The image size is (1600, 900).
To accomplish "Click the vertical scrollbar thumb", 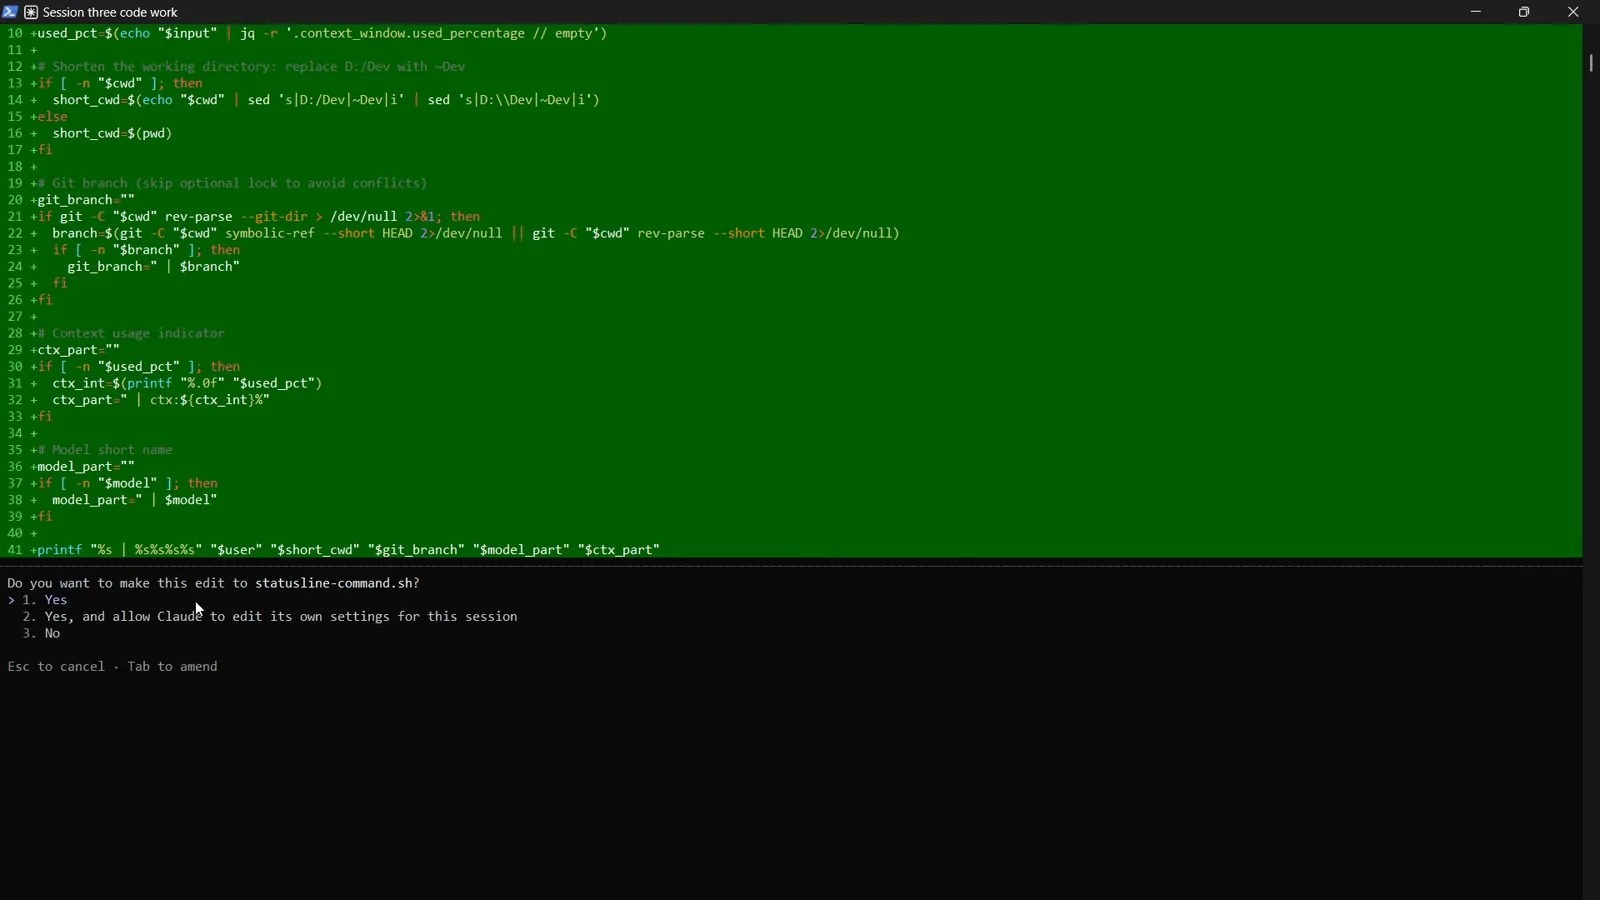I will [1591, 63].
